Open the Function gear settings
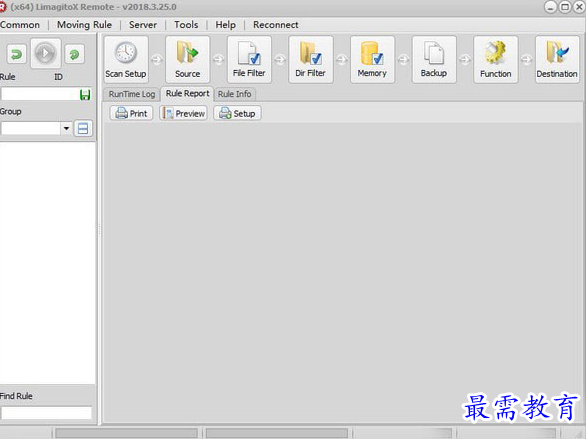Screen dimensions: 586x439 coord(496,59)
